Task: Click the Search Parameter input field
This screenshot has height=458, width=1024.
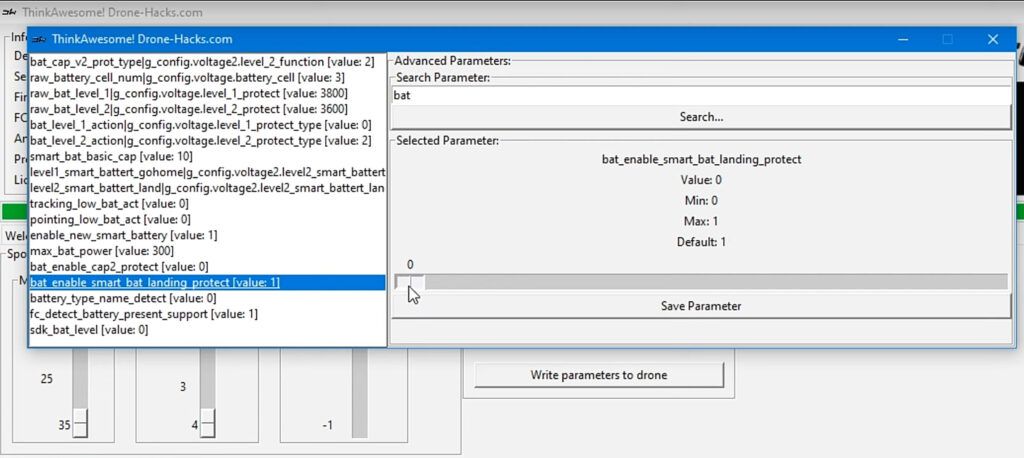Action: click(x=701, y=95)
